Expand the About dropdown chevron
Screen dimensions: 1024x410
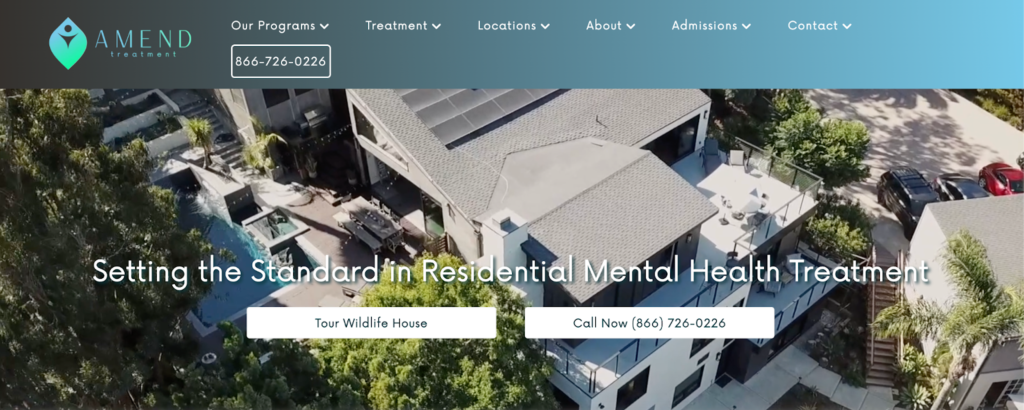point(630,27)
